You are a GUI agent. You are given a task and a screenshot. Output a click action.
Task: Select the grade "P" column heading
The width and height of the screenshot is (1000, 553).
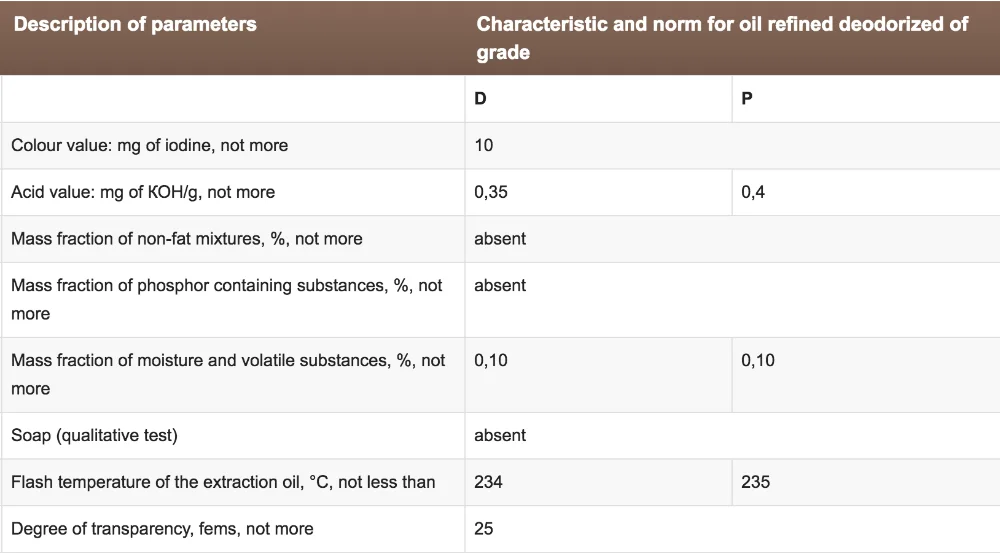(747, 100)
